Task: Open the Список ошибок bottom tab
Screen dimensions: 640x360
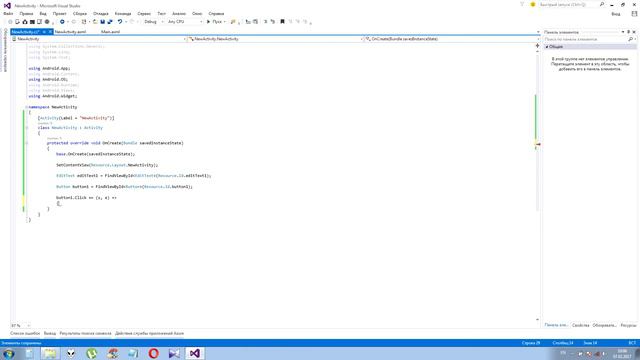Action: point(25,333)
